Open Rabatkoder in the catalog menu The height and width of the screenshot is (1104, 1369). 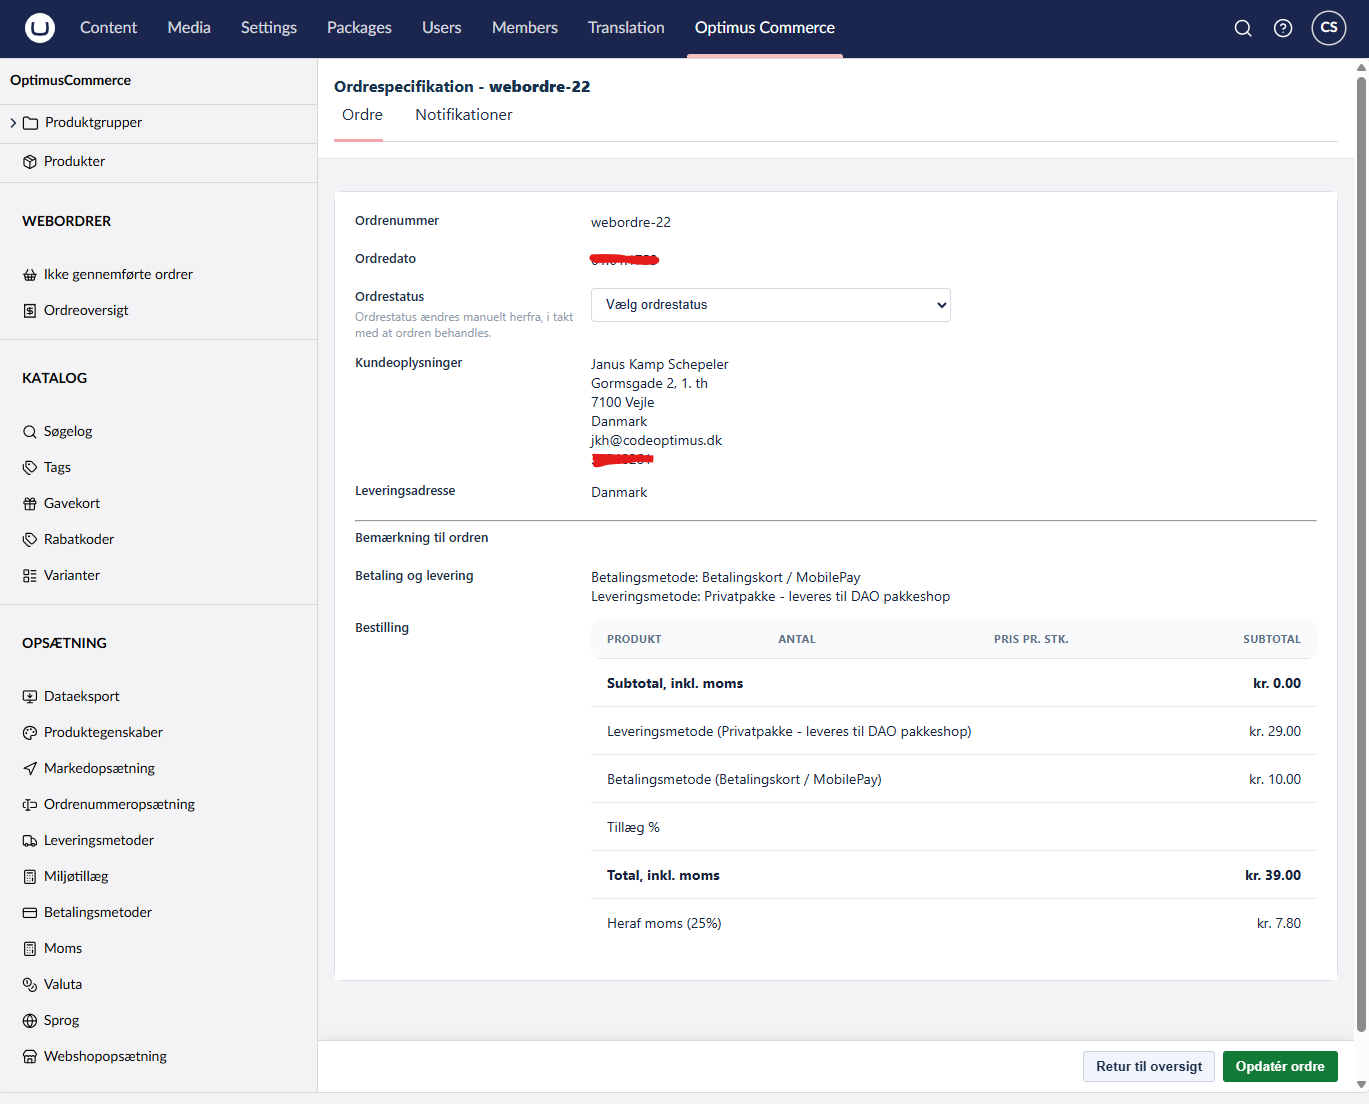pyautogui.click(x=79, y=540)
